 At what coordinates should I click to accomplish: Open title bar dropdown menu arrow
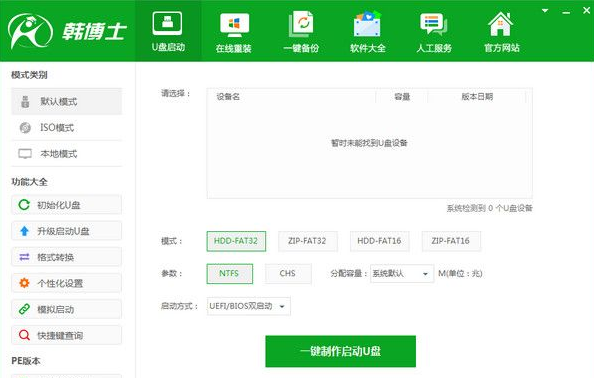point(545,11)
